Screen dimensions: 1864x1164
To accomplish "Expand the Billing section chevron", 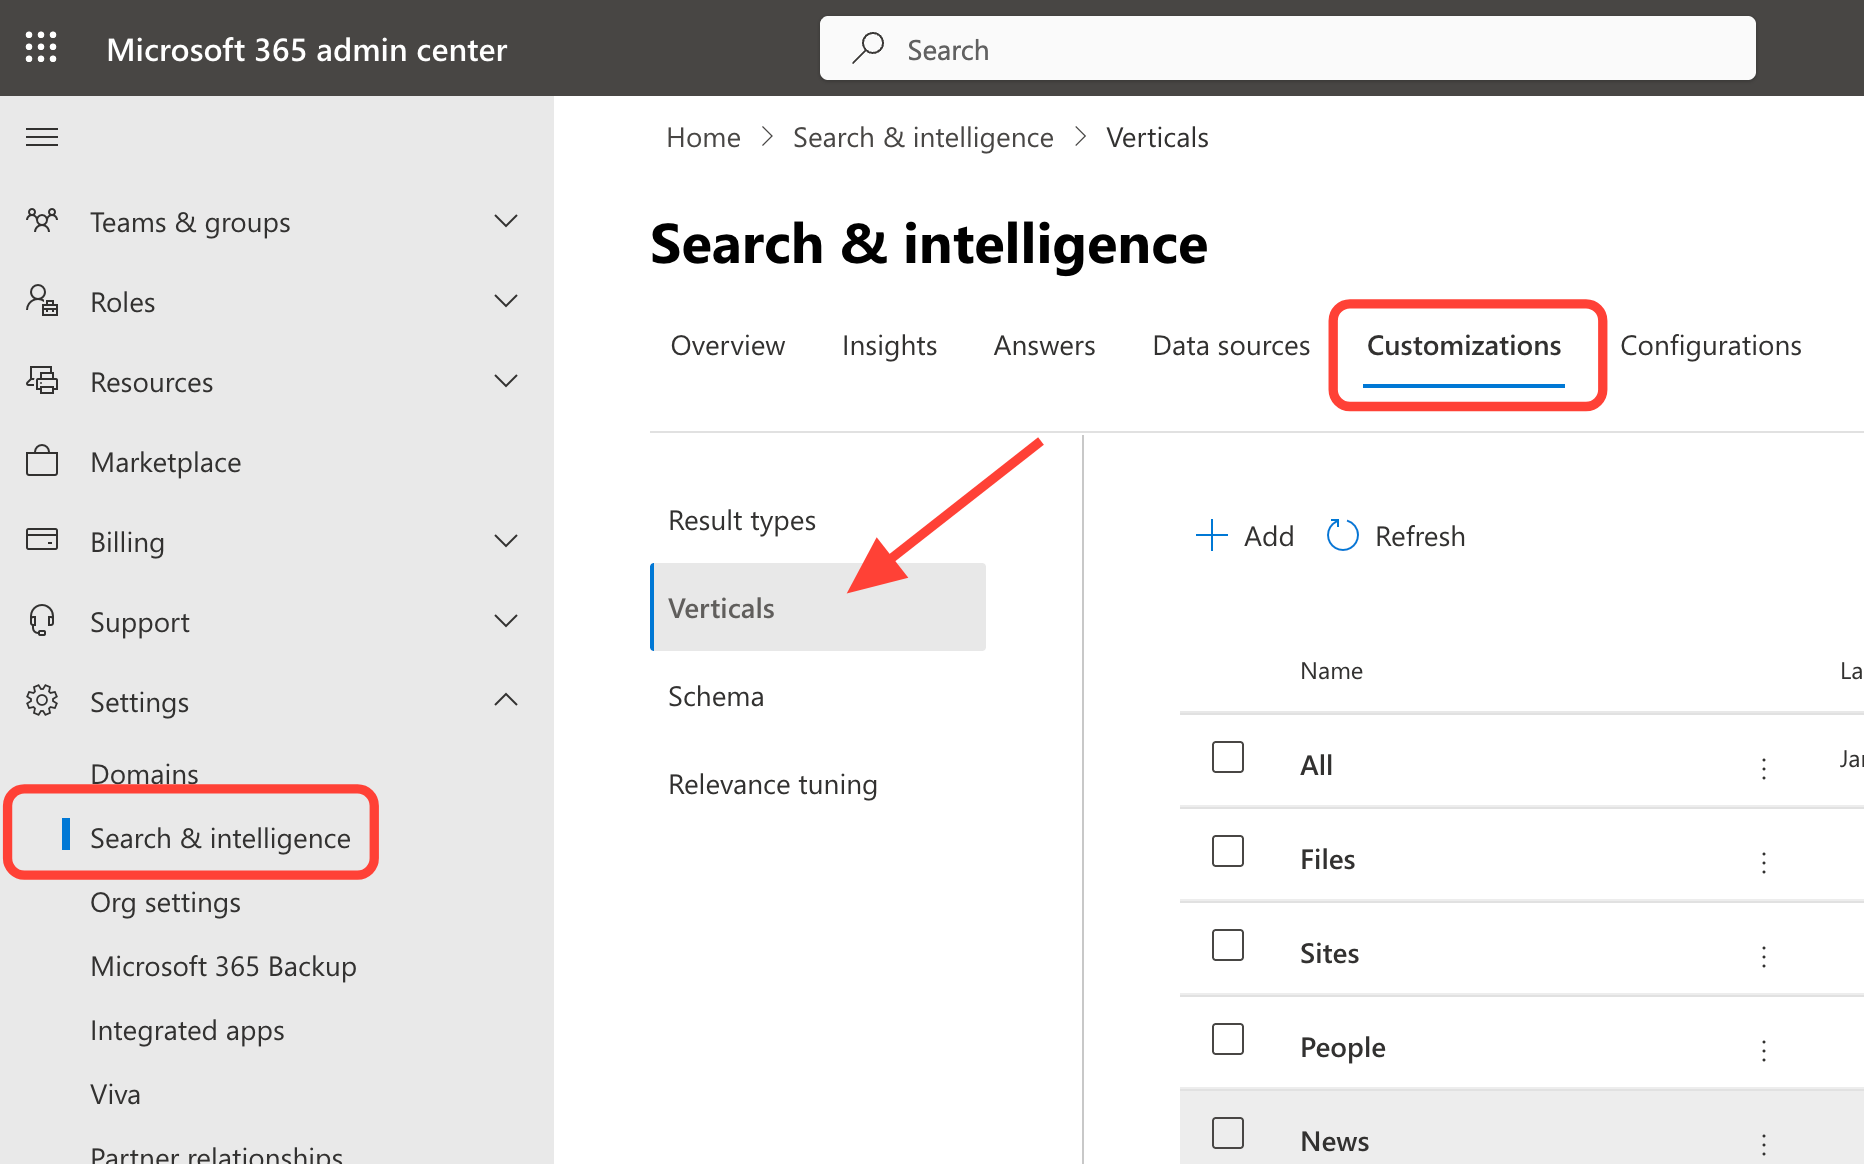I will click(506, 541).
